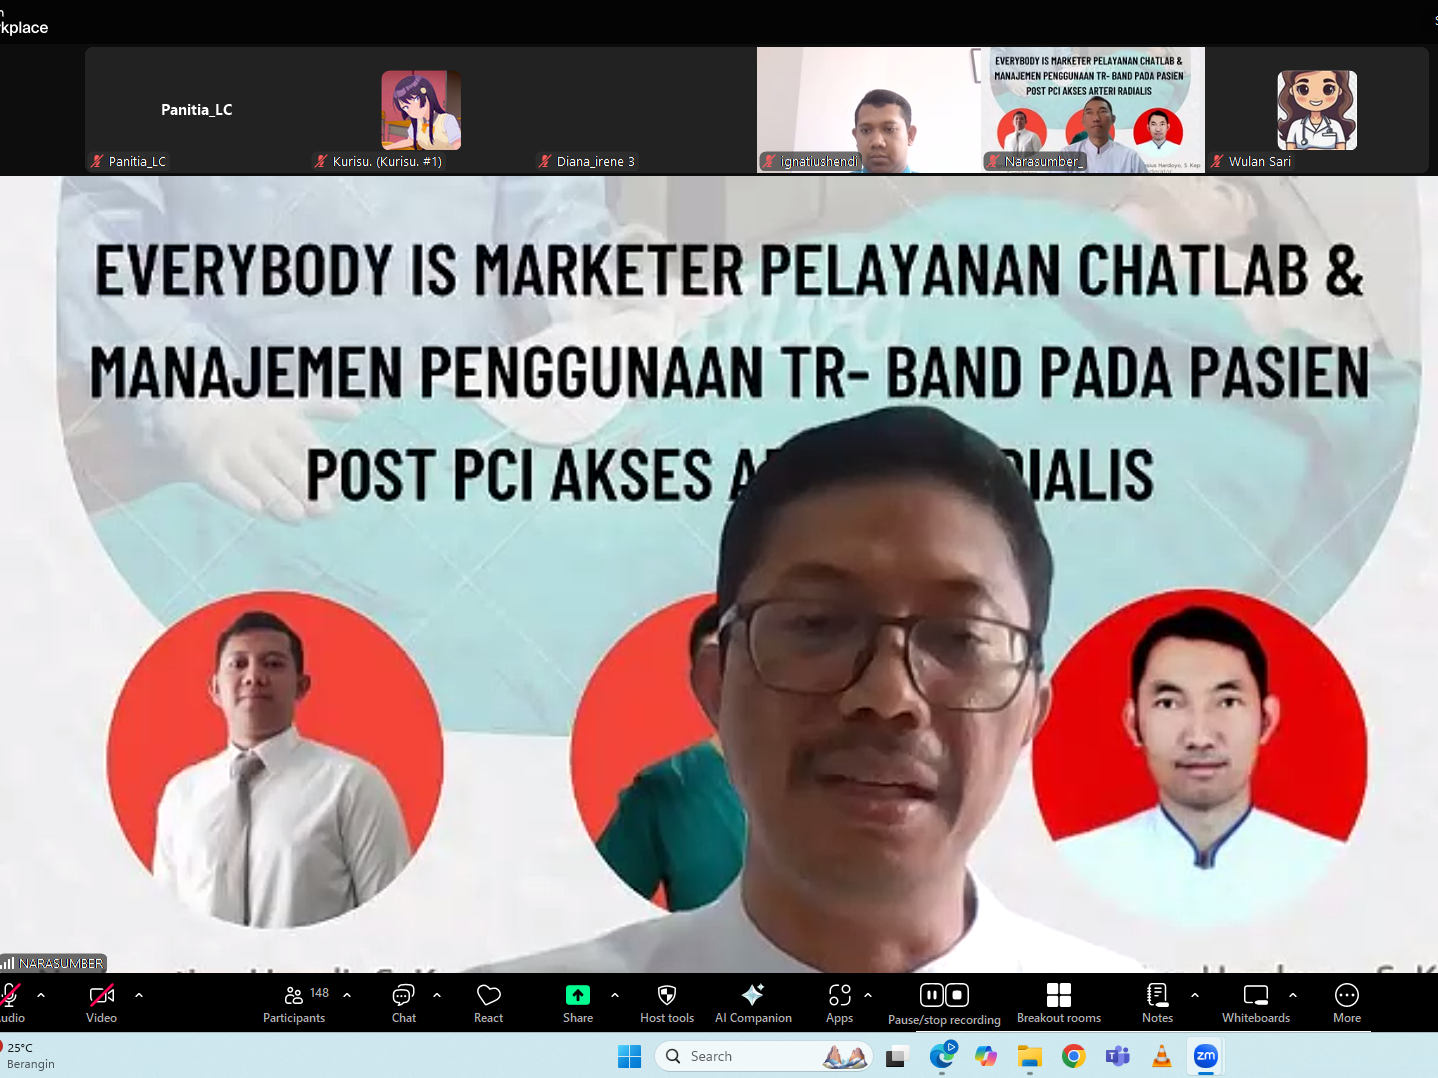This screenshot has height=1078, width=1438.
Task: Open Breakout rooms
Action: click(x=1058, y=1003)
